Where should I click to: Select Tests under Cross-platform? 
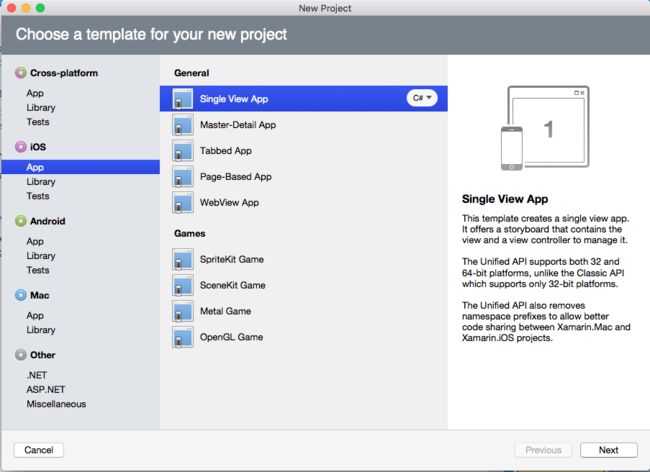pyautogui.click(x=38, y=122)
